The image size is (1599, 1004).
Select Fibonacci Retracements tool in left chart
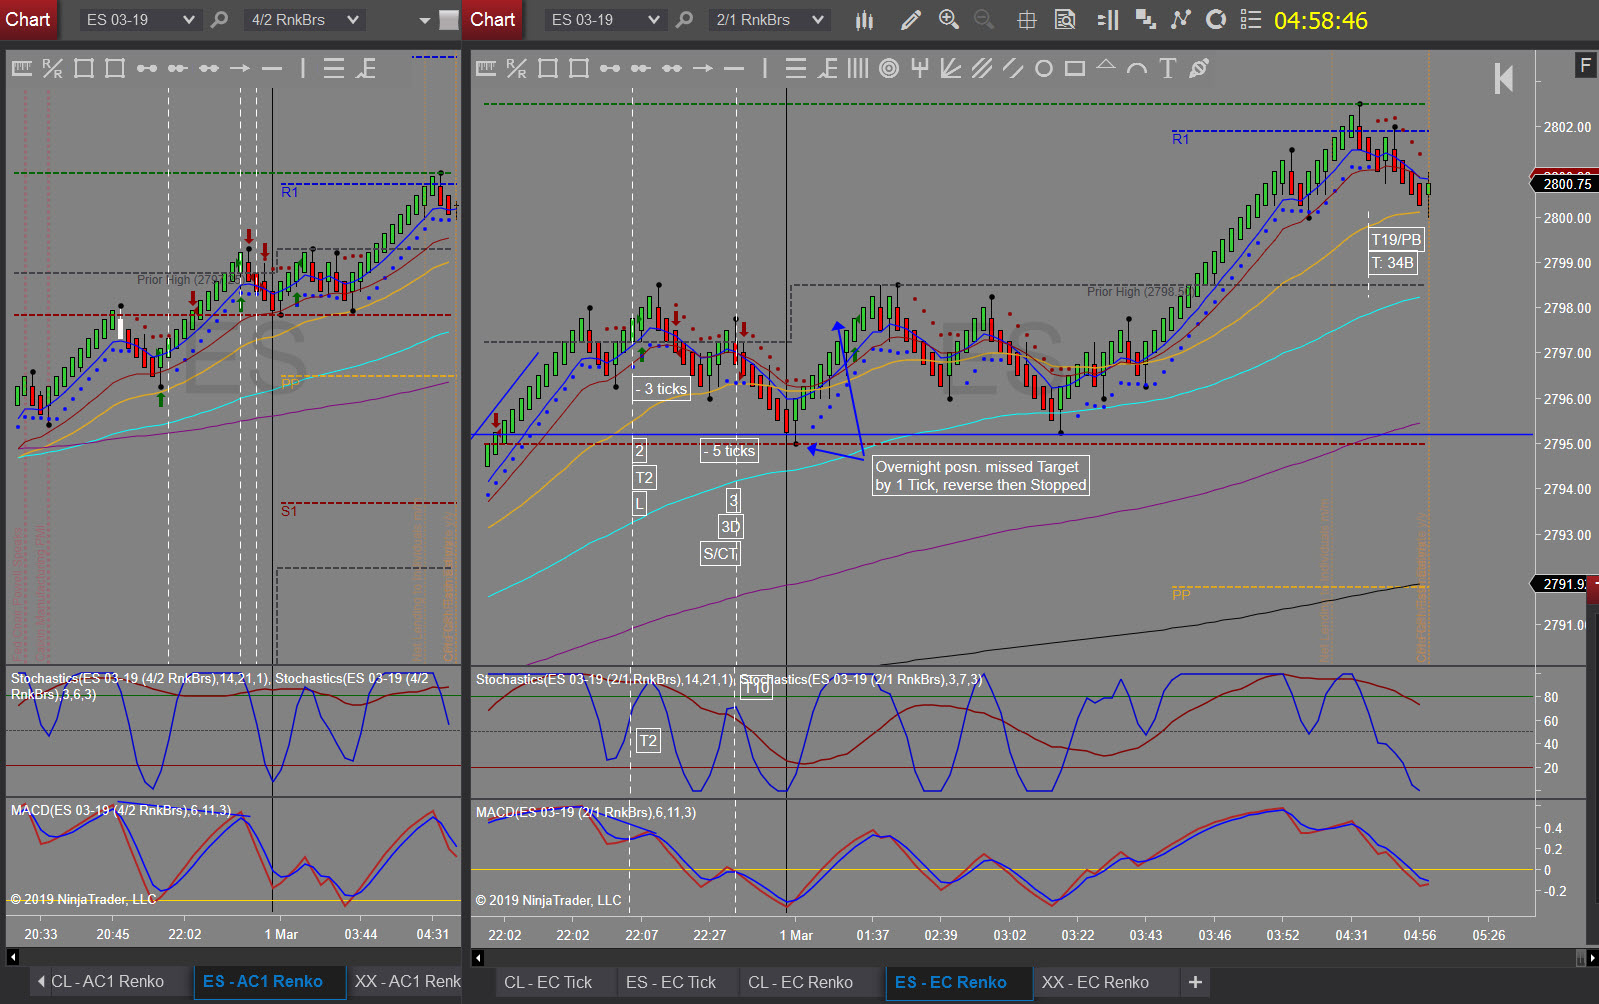(x=334, y=68)
